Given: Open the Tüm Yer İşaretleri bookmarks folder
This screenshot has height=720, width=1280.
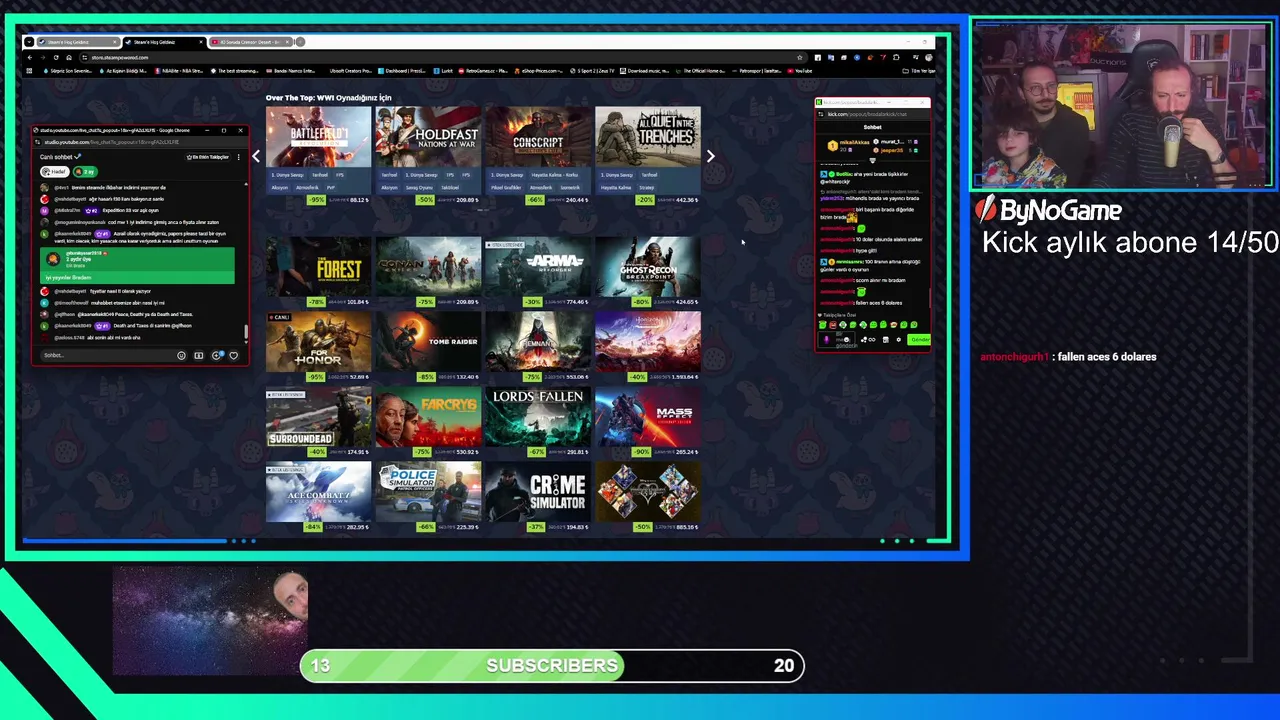Looking at the screenshot, I should (x=918, y=71).
